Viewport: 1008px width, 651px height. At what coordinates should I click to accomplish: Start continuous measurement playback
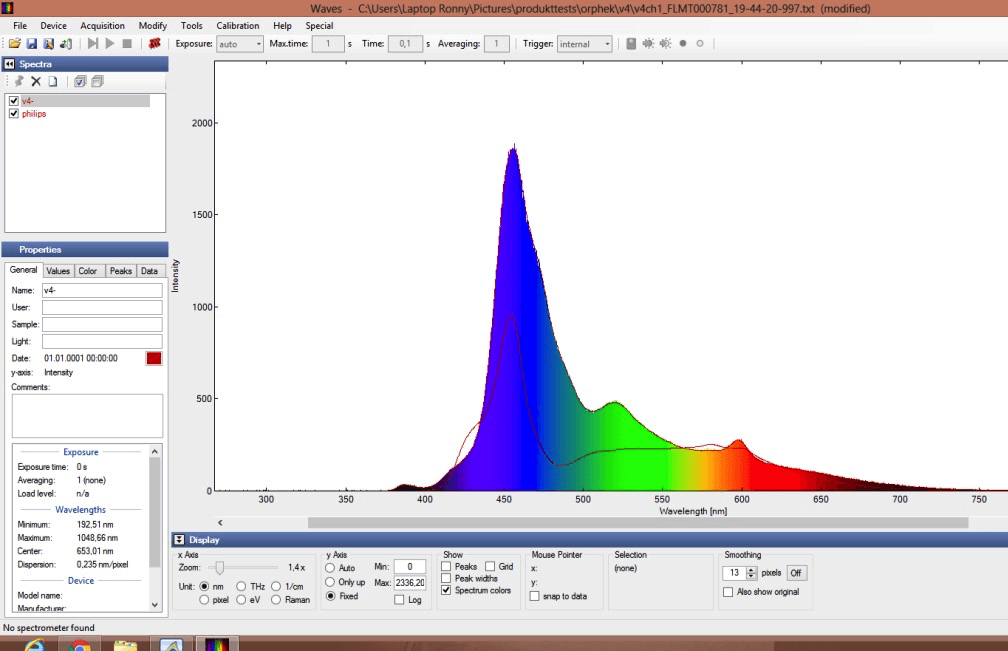coord(110,43)
